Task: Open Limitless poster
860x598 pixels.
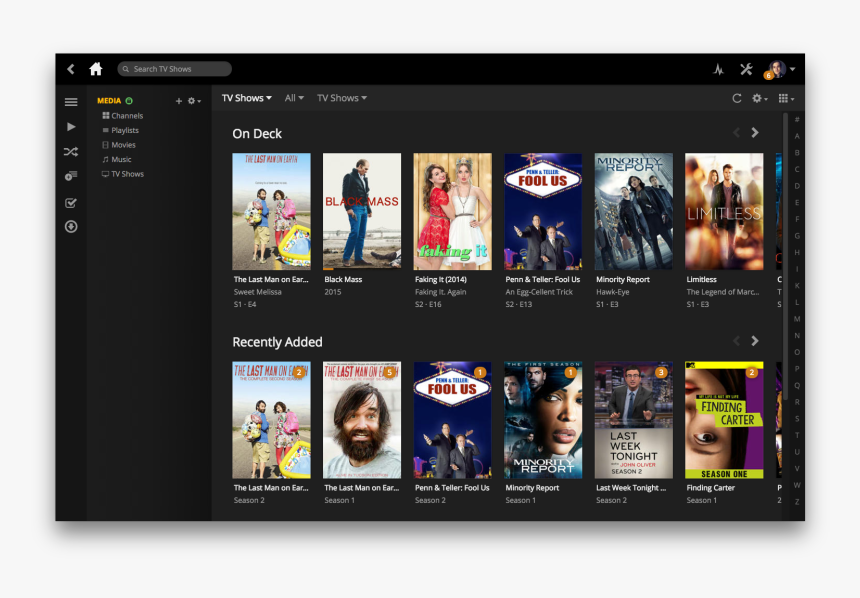Action: point(724,211)
